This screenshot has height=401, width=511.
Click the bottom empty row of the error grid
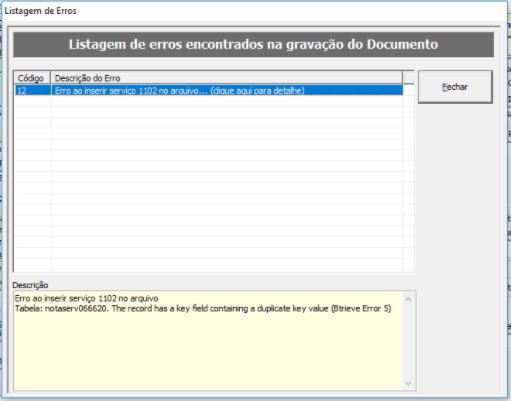(x=209, y=265)
